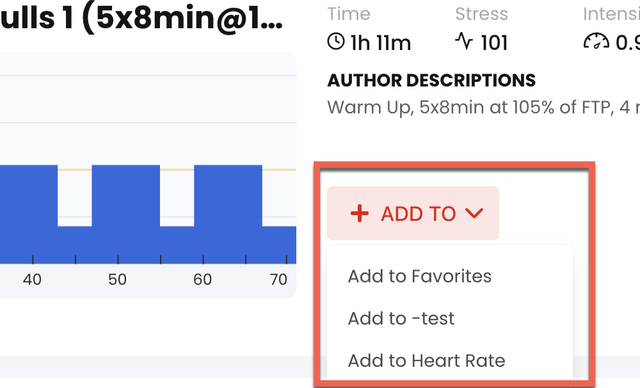Screen dimensions: 640x388
Task: Click the clock icon beside 1h 11m
Action: 336,42
